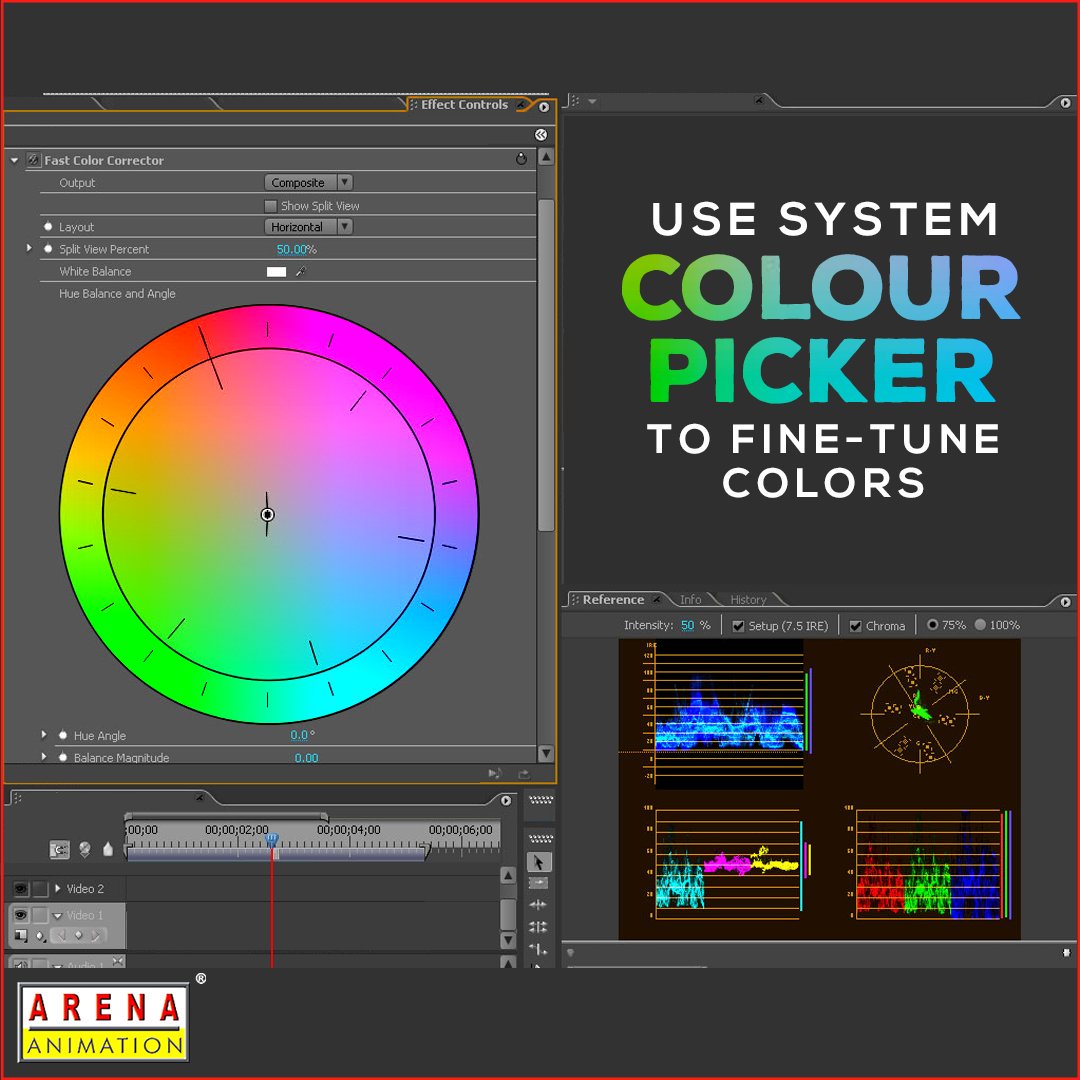The height and width of the screenshot is (1080, 1080).
Task: Expand the Hue Angle property
Action: click(44, 735)
